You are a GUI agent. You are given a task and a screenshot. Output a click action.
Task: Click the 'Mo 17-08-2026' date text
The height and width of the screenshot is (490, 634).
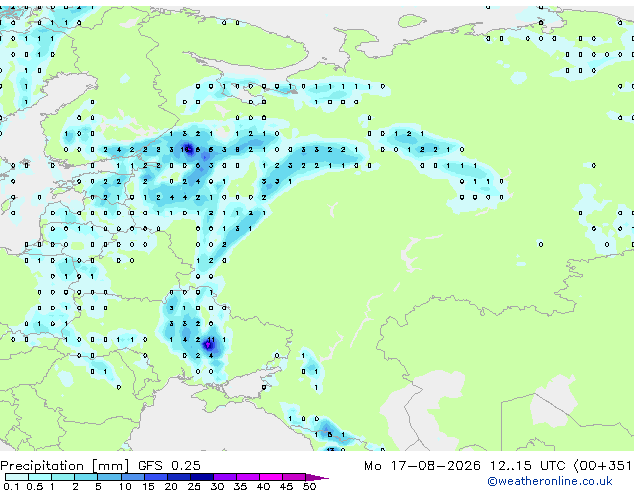pyautogui.click(x=422, y=466)
